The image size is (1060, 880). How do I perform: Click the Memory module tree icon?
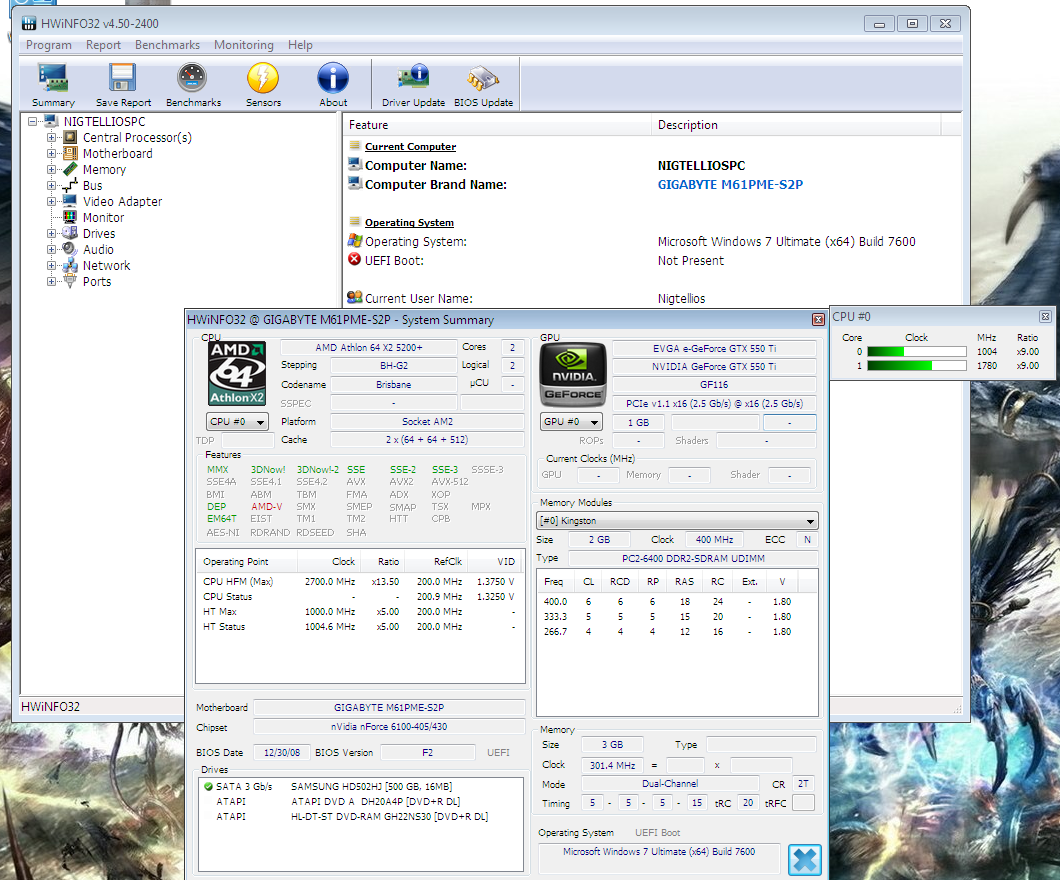(70, 170)
